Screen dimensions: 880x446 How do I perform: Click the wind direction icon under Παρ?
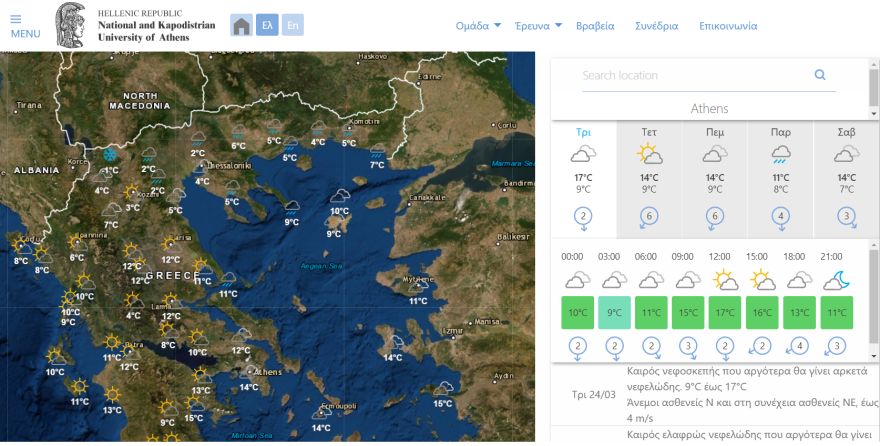pos(781,217)
